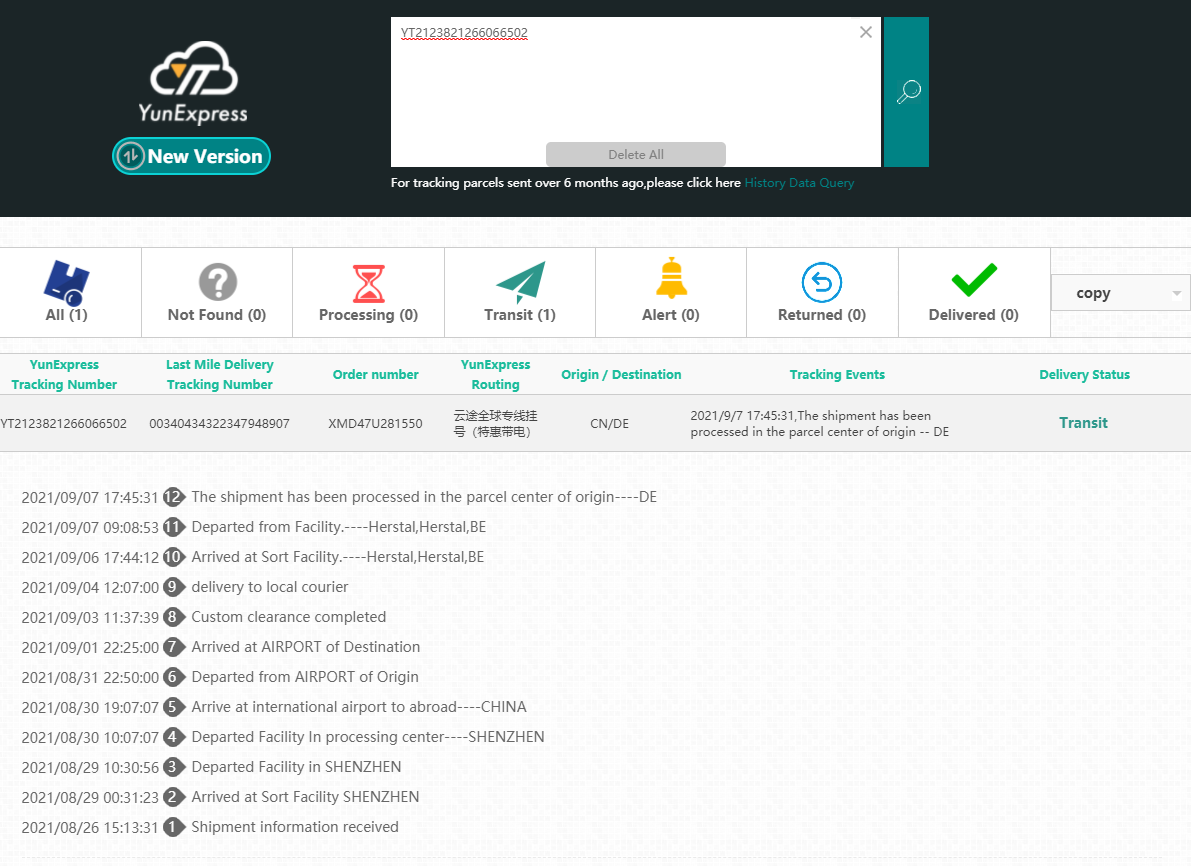
Task: Click tracking number YT2123821266066502 in results row
Action: click(x=63, y=423)
